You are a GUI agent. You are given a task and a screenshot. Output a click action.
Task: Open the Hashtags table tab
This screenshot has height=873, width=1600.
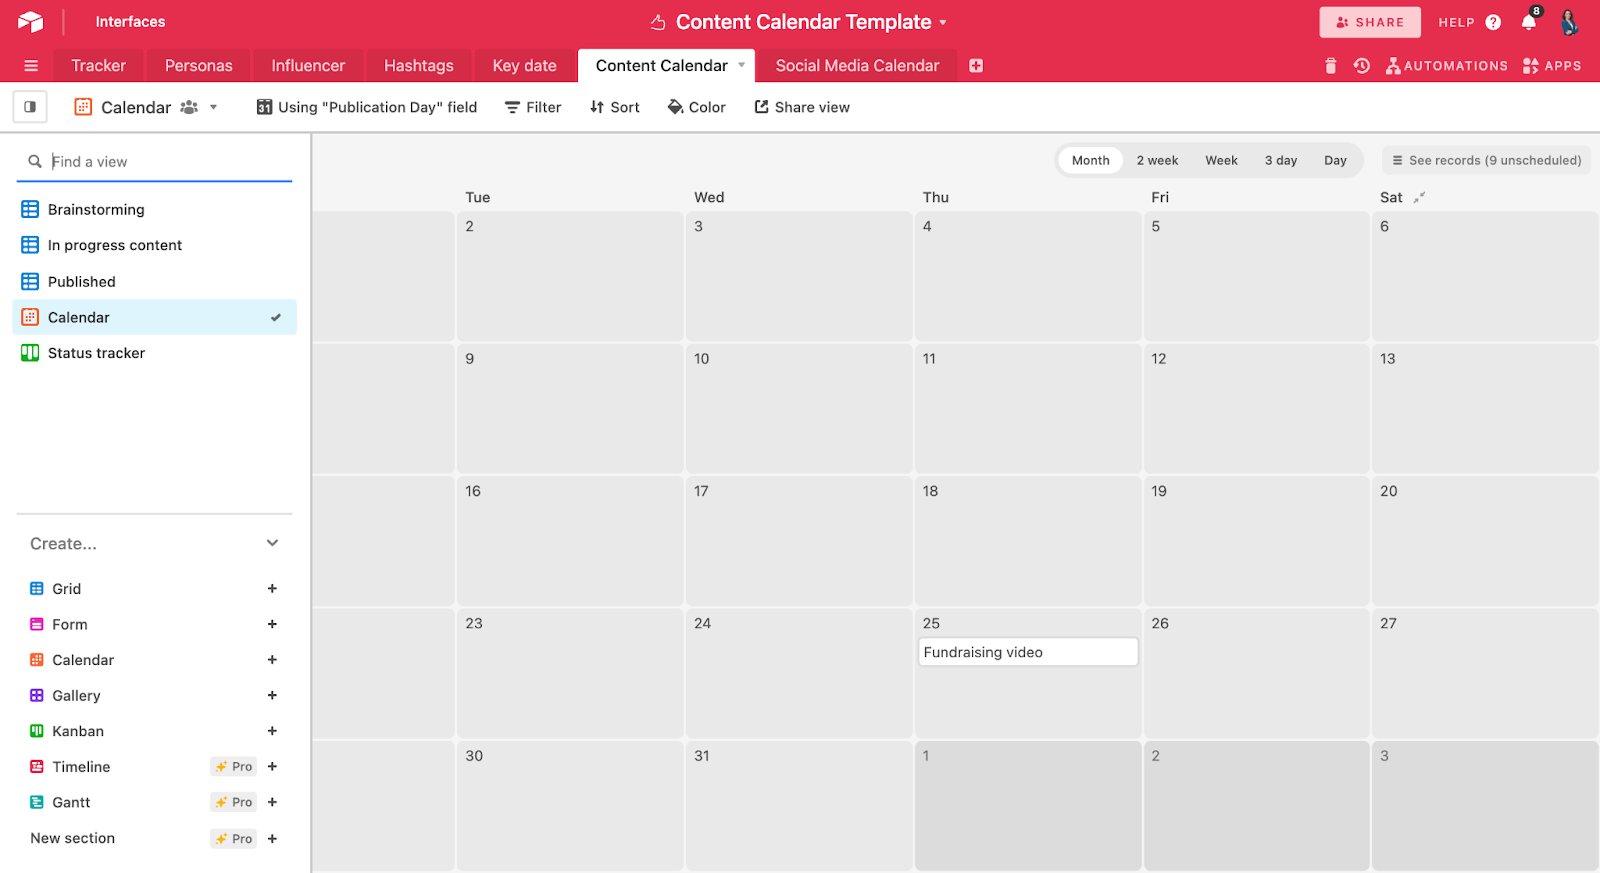tap(419, 66)
